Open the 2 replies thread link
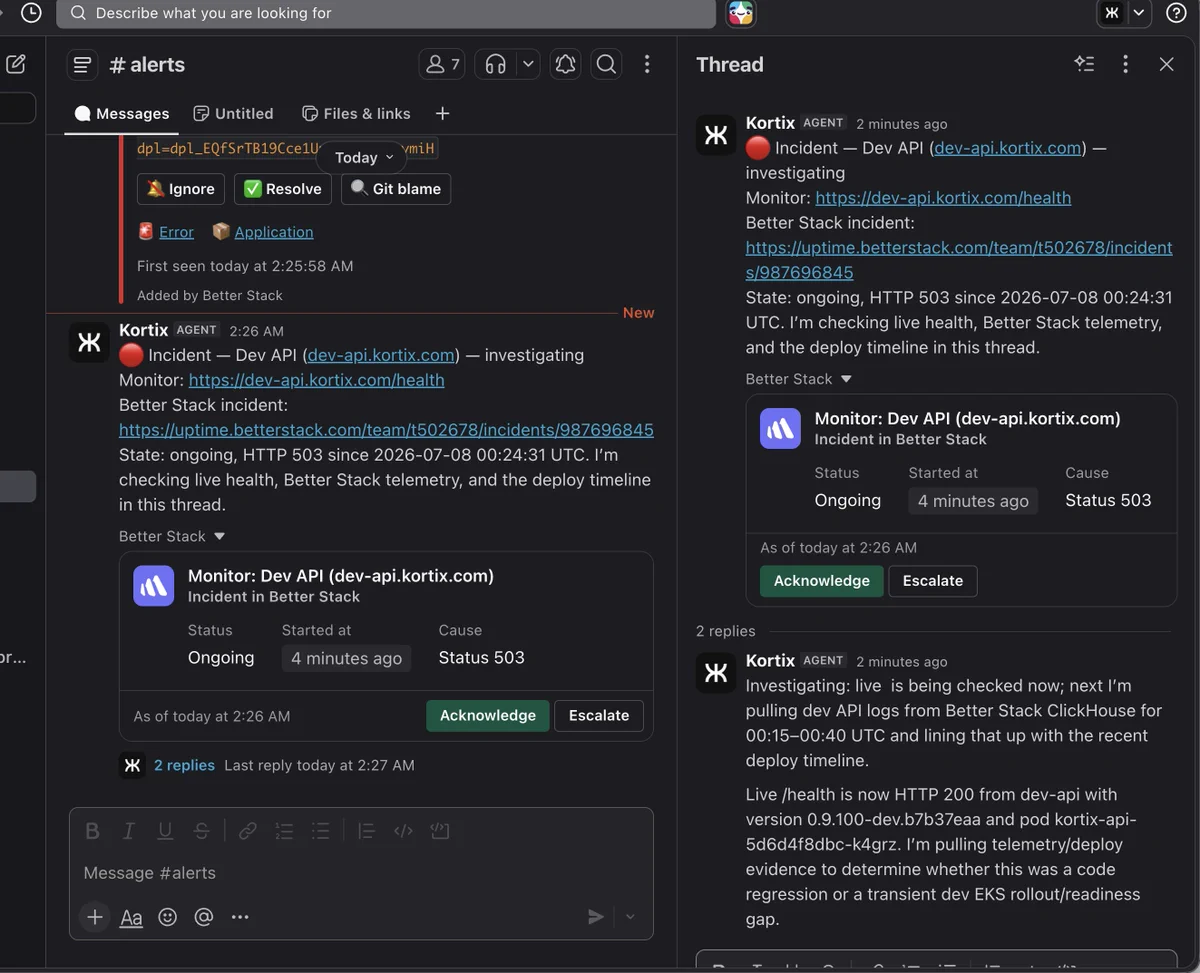The image size is (1200, 973). (x=184, y=765)
